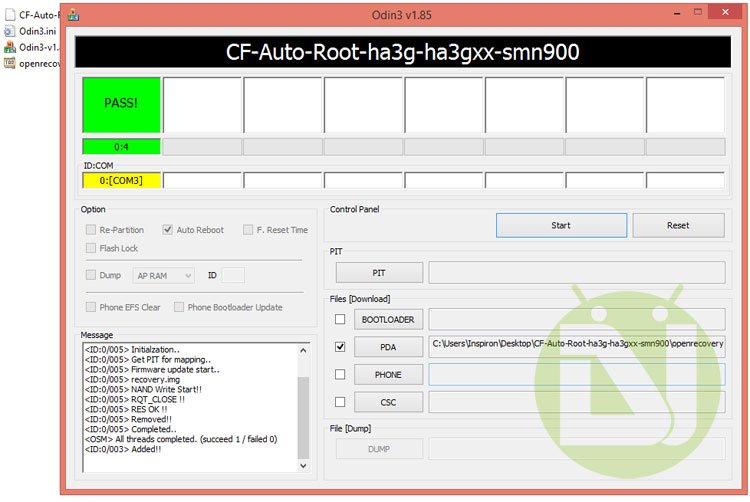The height and width of the screenshot is (502, 750).
Task: Tick the Dump checkbox
Action: tap(91, 275)
